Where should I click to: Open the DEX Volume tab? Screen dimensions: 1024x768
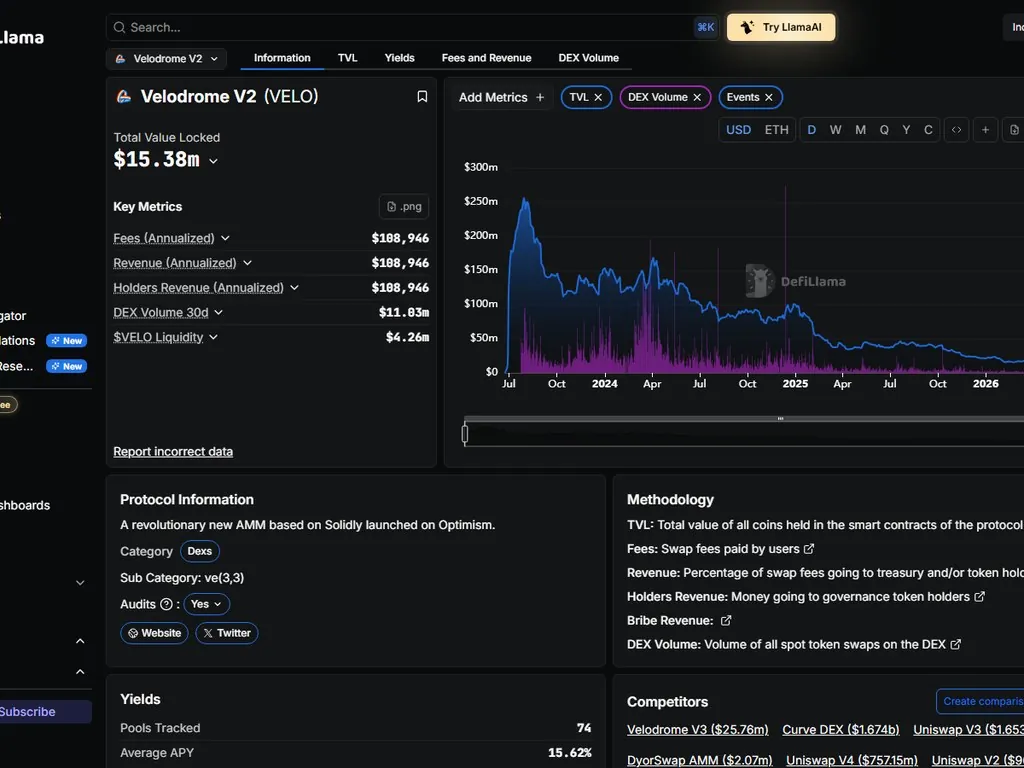pyautogui.click(x=588, y=58)
